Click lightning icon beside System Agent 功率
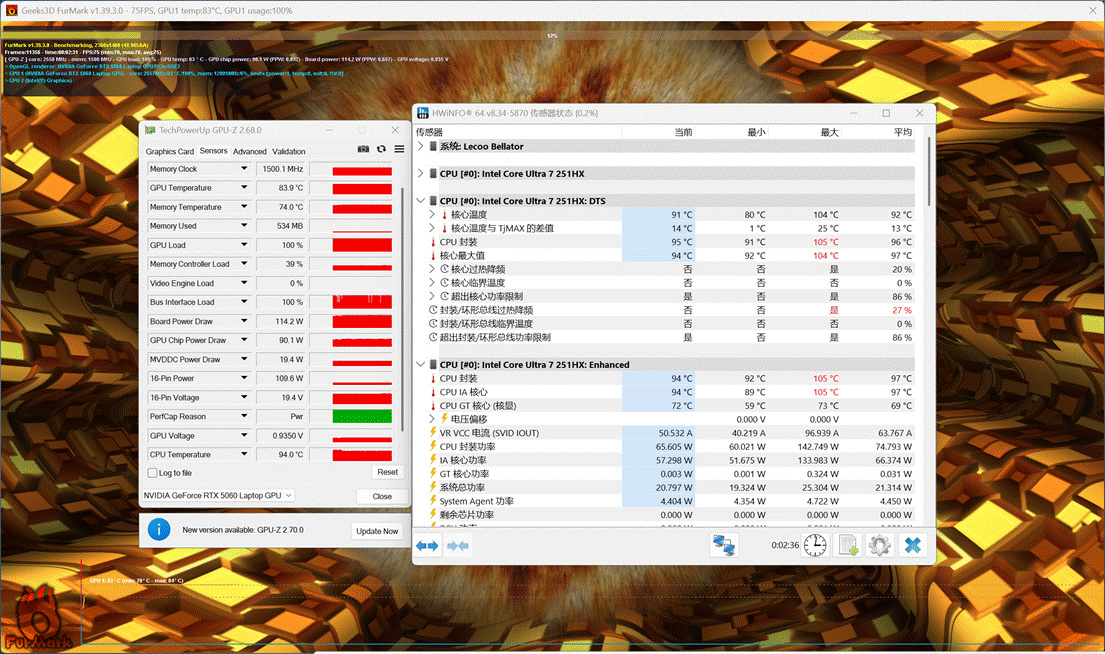The width and height of the screenshot is (1105, 654). 433,500
